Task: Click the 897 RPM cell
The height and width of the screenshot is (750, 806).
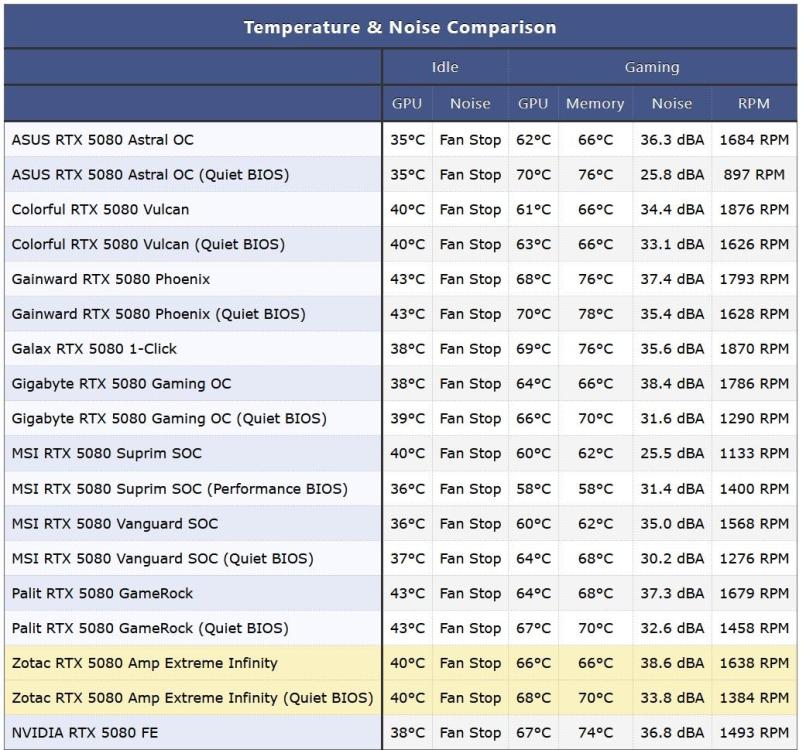Action: point(753,175)
